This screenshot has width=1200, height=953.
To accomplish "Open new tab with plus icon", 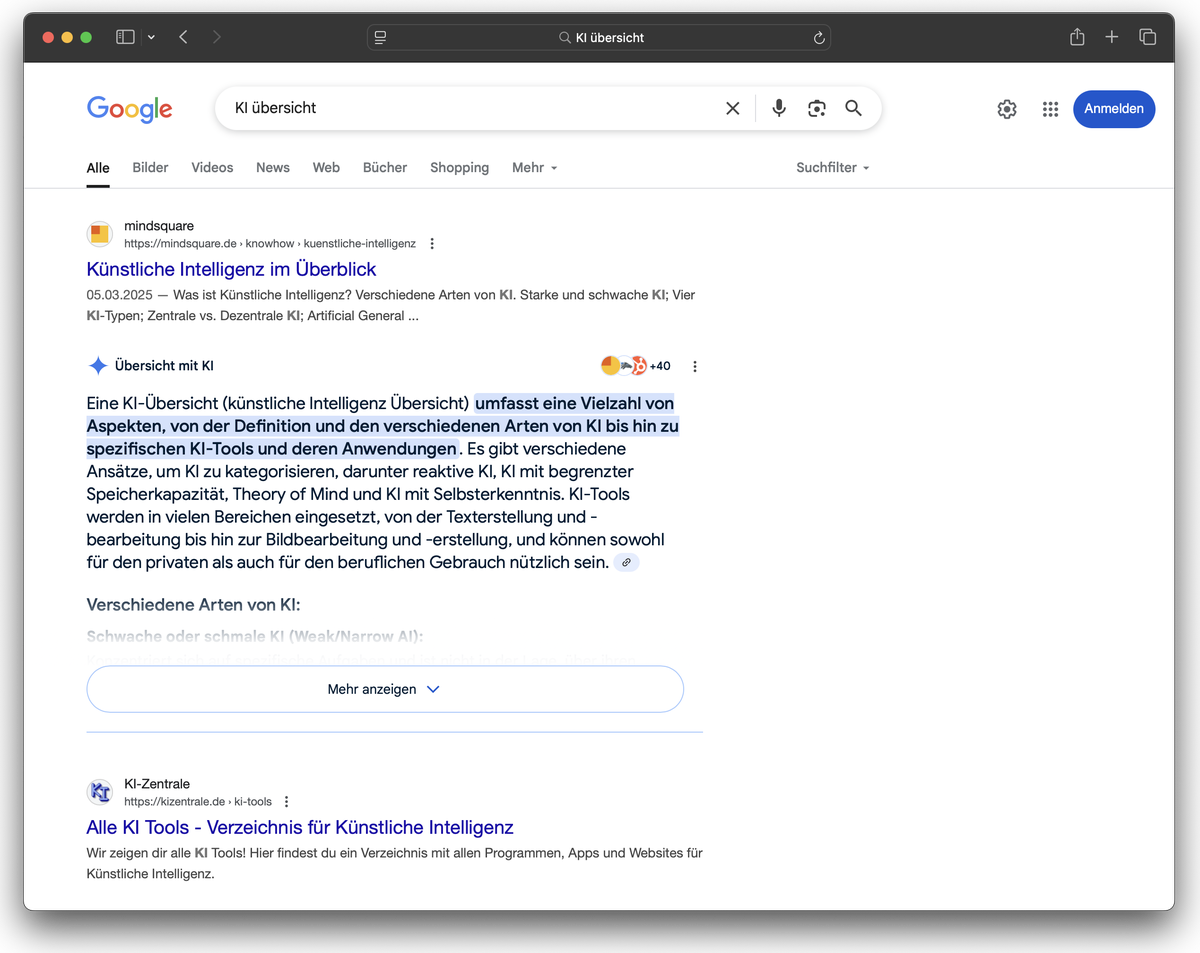I will 1112,37.
